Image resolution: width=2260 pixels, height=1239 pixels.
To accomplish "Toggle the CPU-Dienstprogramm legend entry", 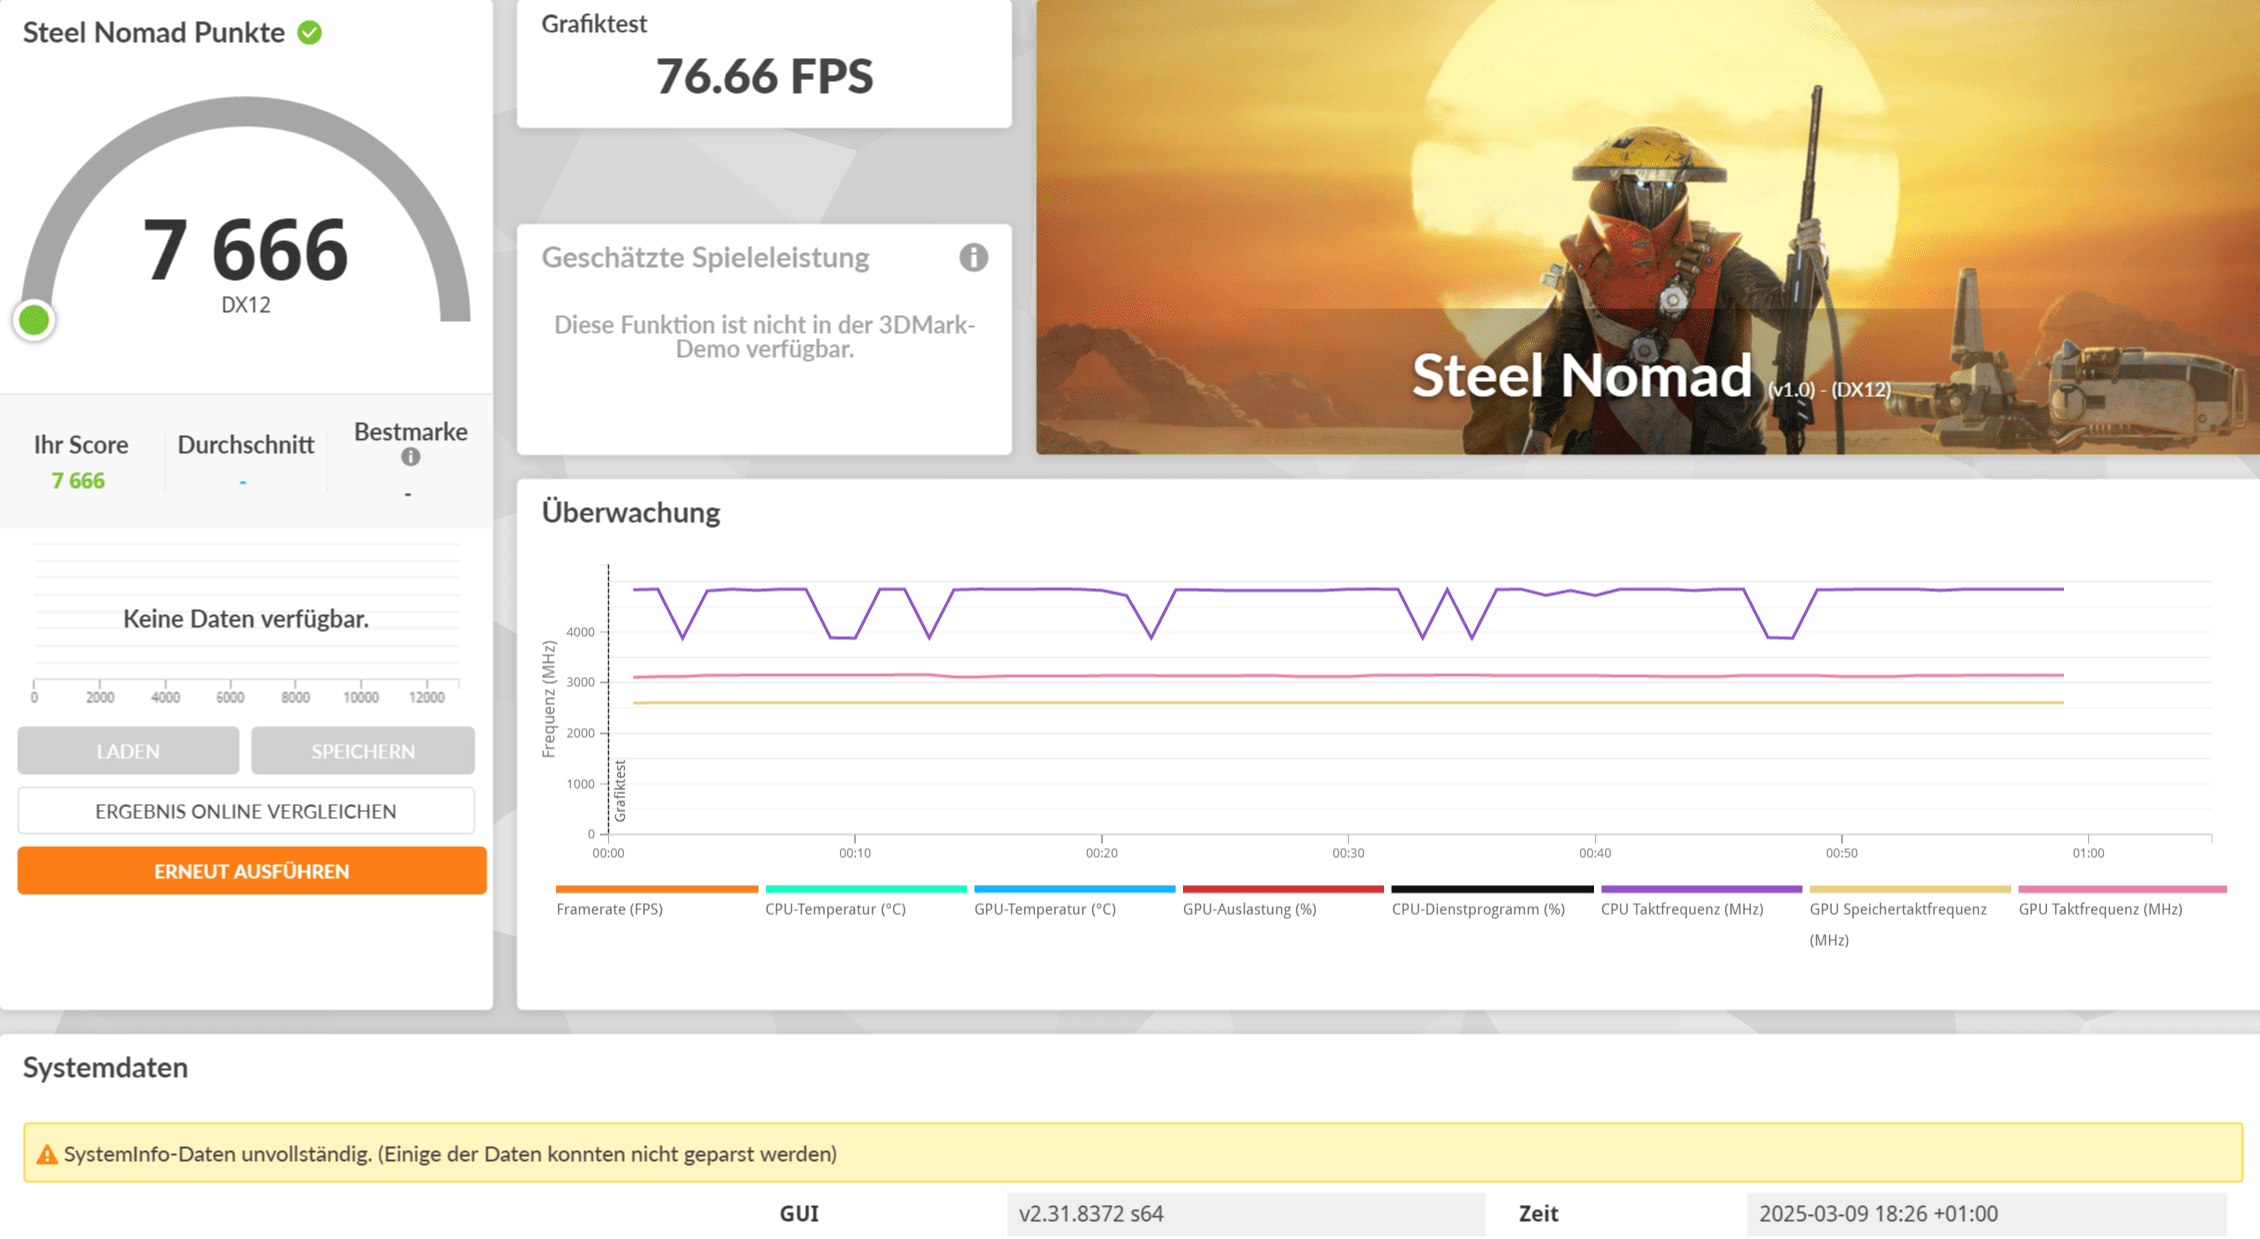I will [1477, 909].
